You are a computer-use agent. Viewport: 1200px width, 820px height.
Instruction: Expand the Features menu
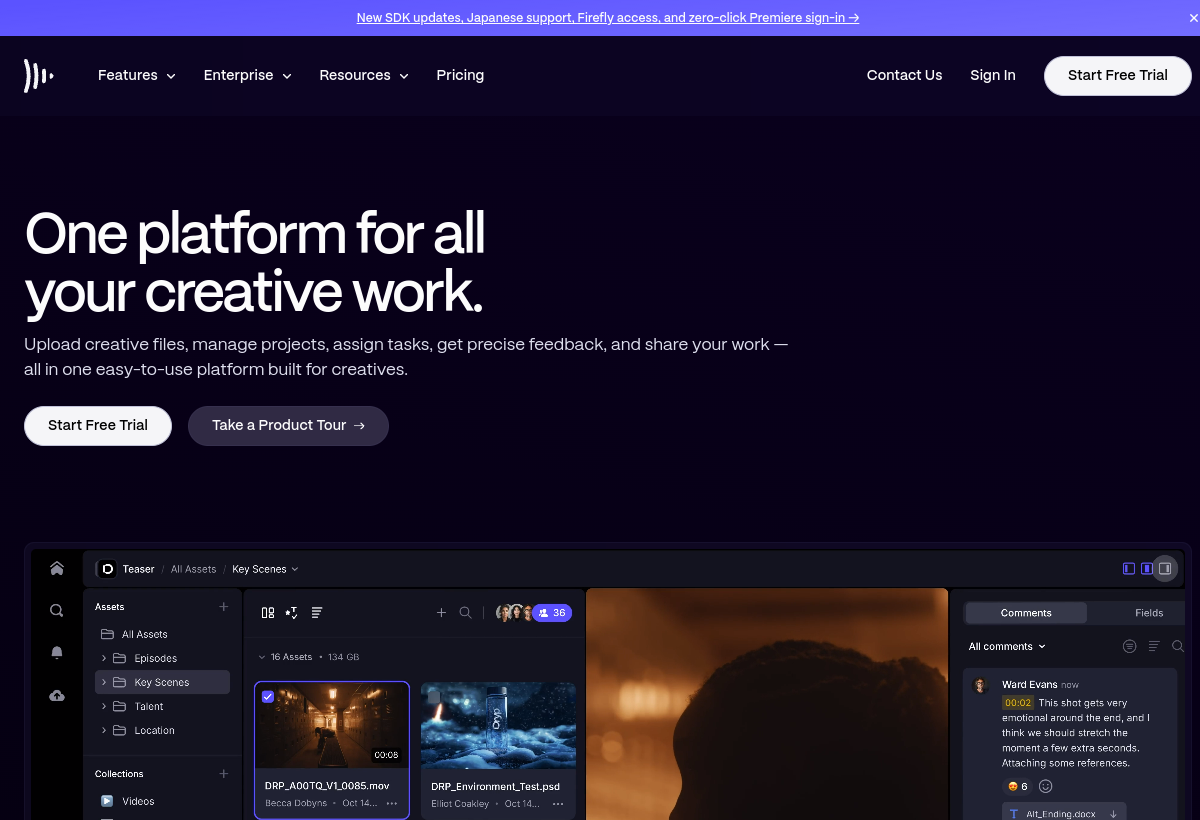click(x=137, y=75)
